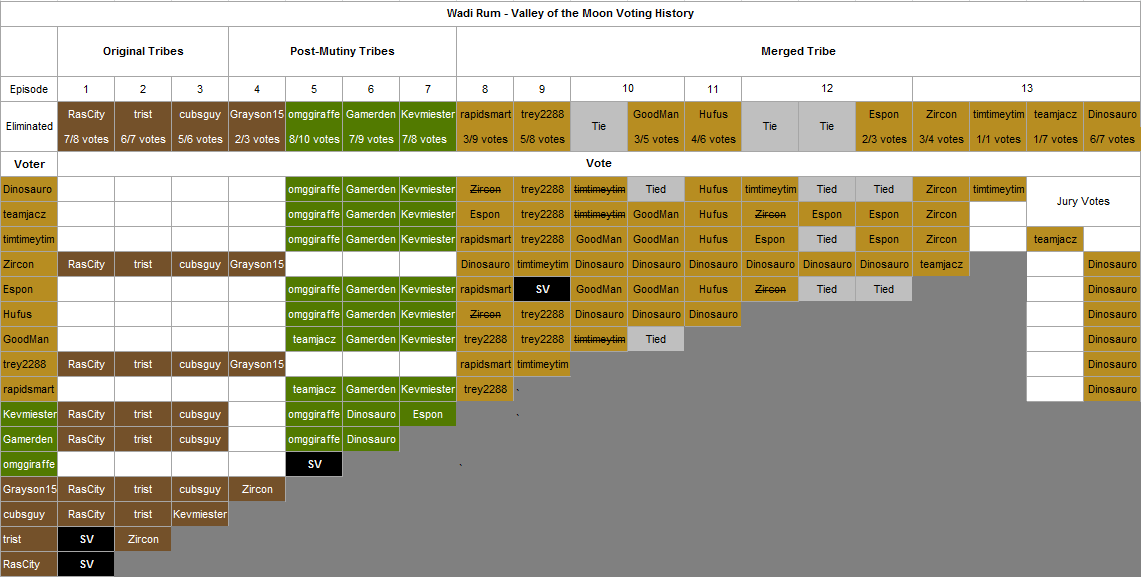Click timtimeytim vote in Zircon's row
Screen dimensions: 1141x577
[x=541, y=264]
